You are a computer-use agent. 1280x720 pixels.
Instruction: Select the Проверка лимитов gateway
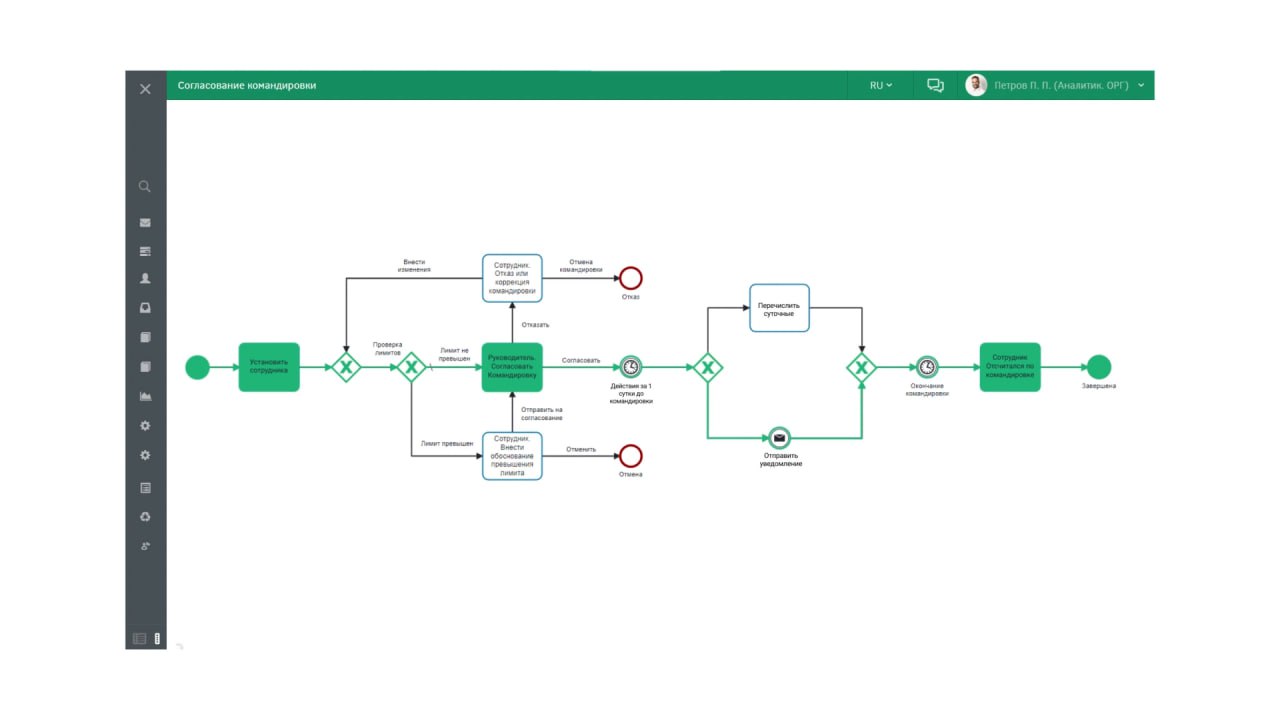click(x=411, y=367)
